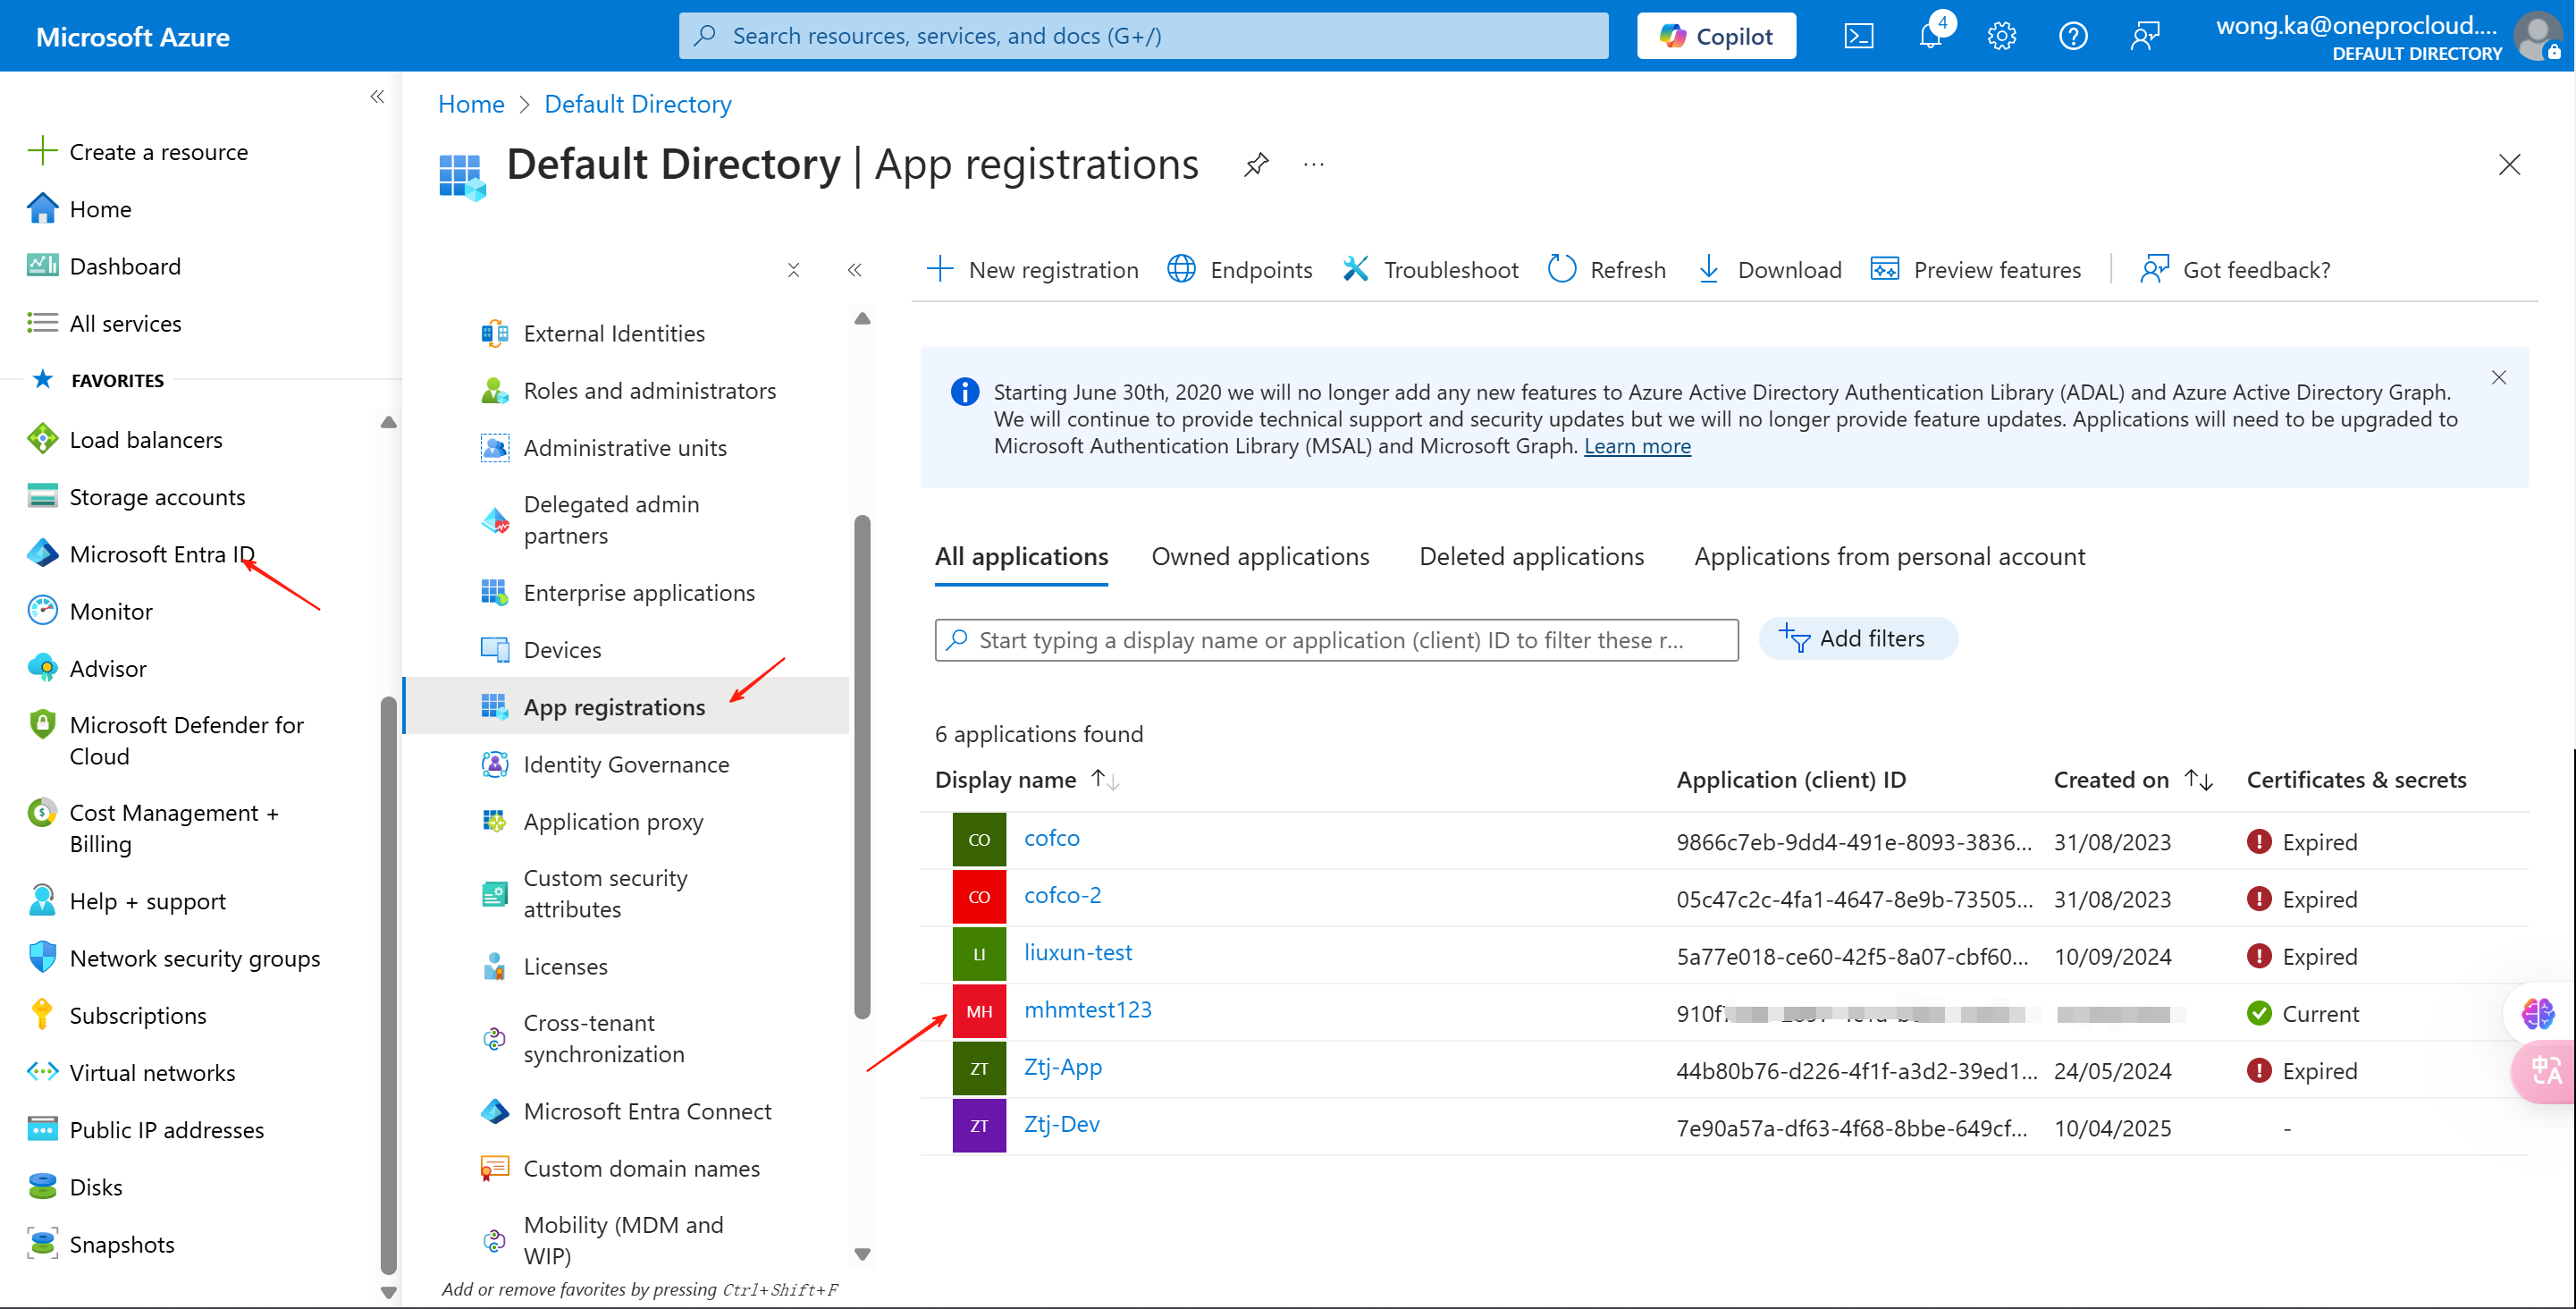Focus the display name filter box
Viewport: 2576px width, 1309px height.
[x=1336, y=640]
